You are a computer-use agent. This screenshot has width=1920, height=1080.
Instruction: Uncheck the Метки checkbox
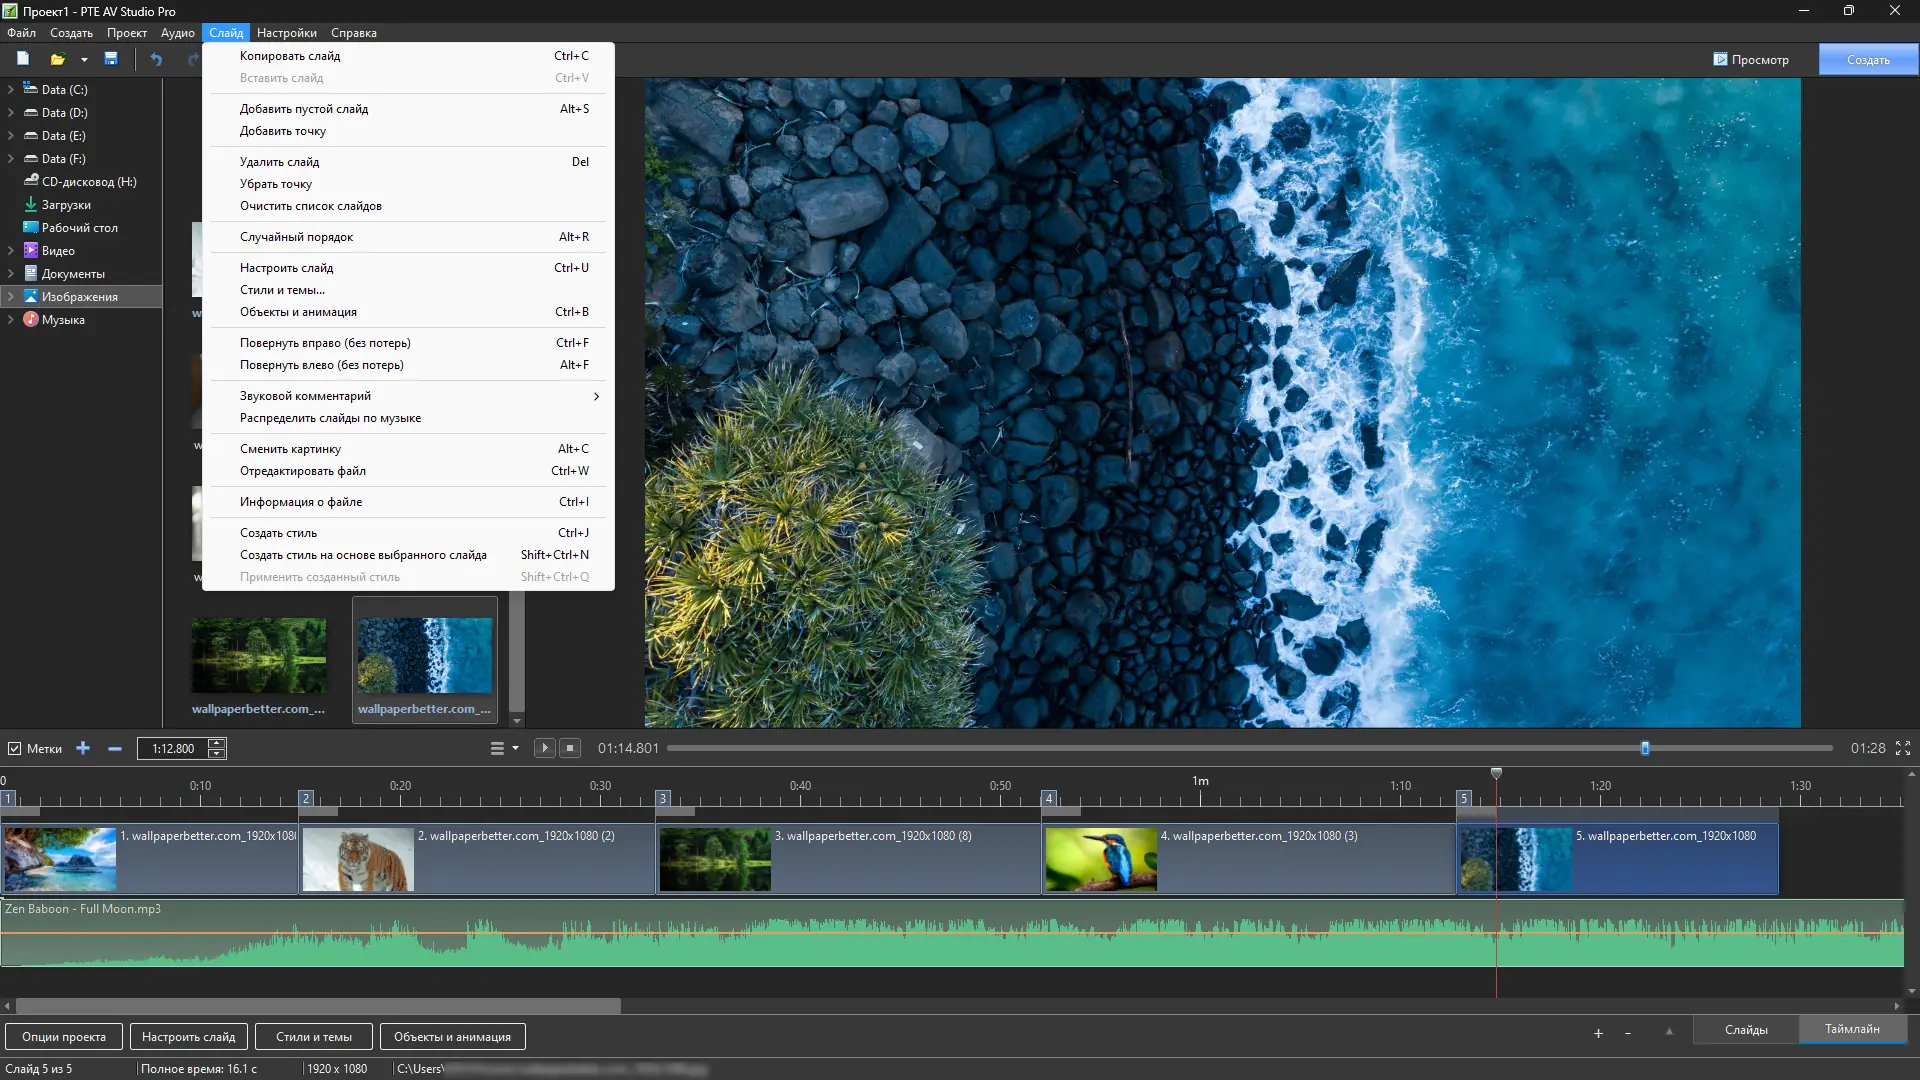coord(15,748)
